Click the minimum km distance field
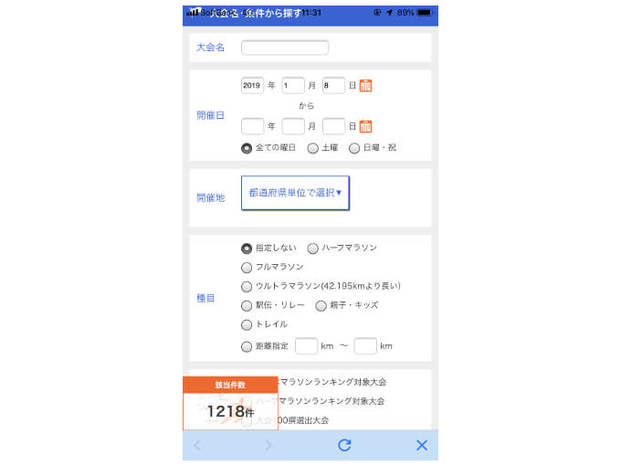The width and height of the screenshot is (621, 466). [x=306, y=346]
